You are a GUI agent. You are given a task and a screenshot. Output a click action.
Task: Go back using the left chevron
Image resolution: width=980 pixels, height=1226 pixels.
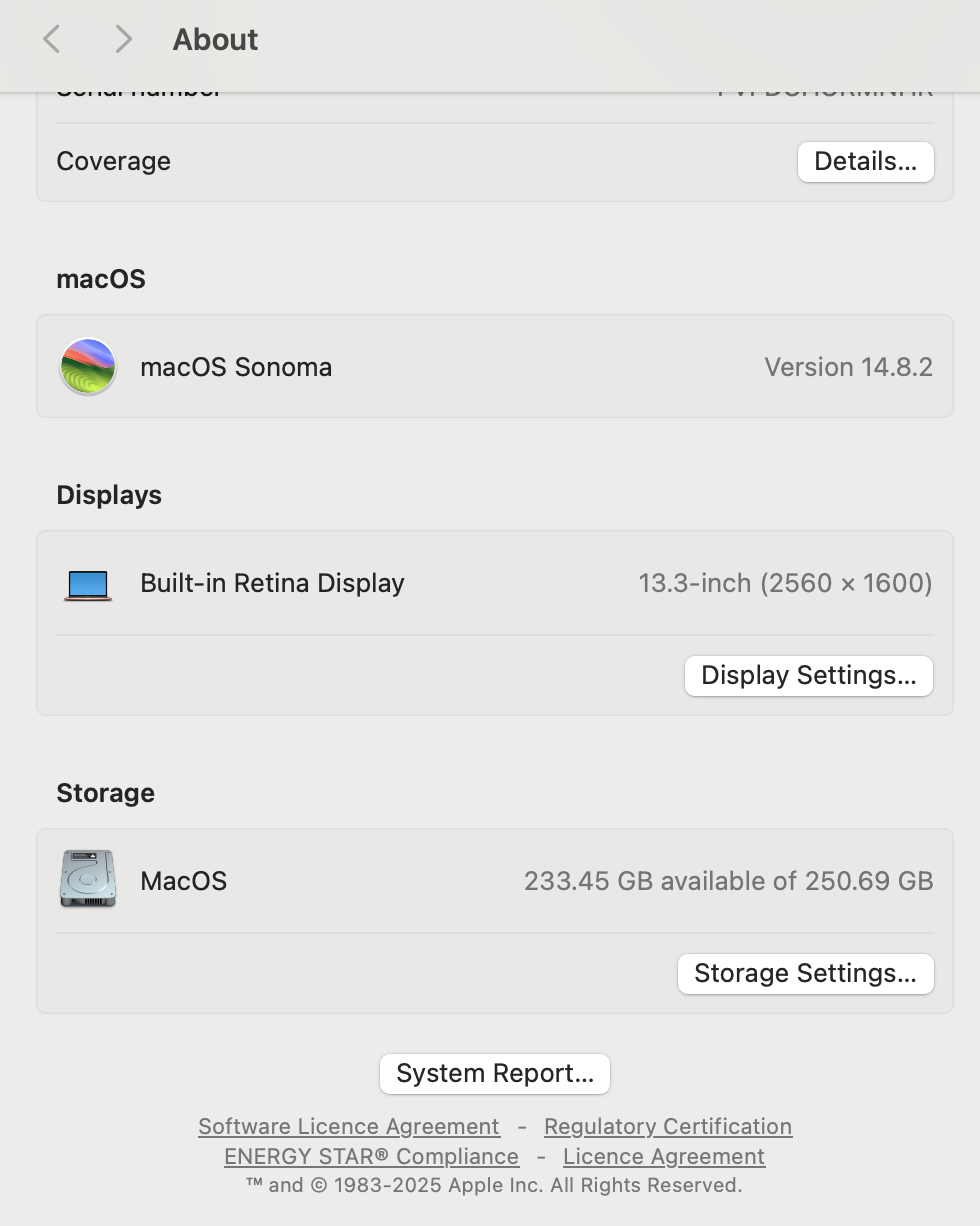52,40
